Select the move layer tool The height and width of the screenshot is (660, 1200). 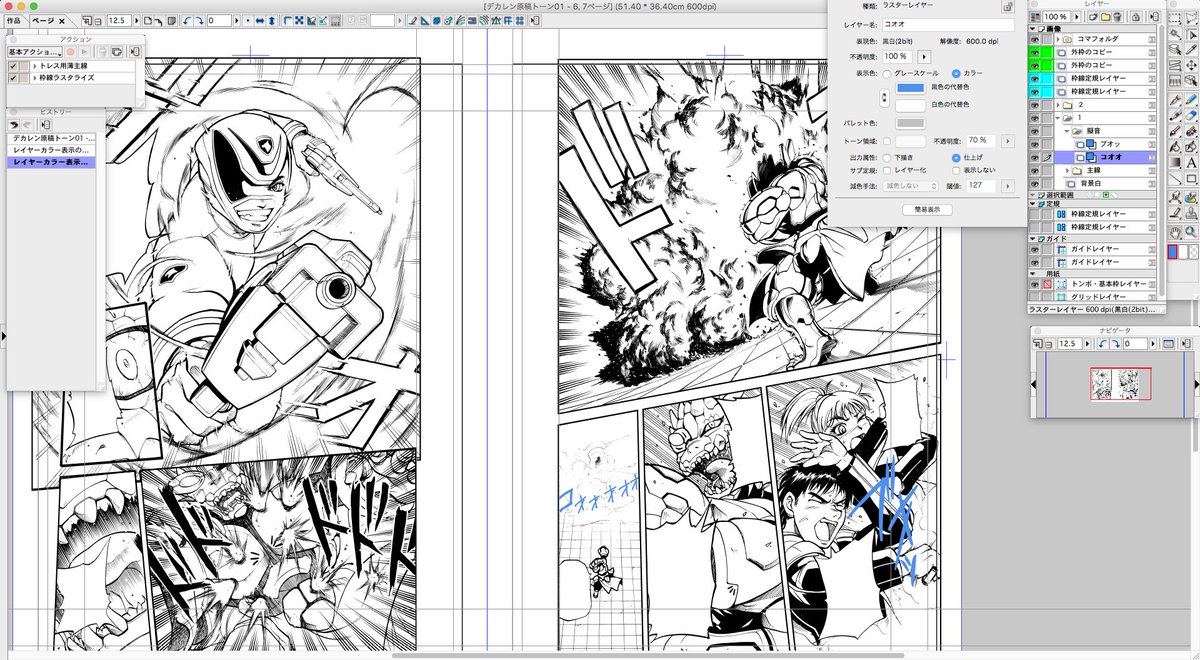1191,65
